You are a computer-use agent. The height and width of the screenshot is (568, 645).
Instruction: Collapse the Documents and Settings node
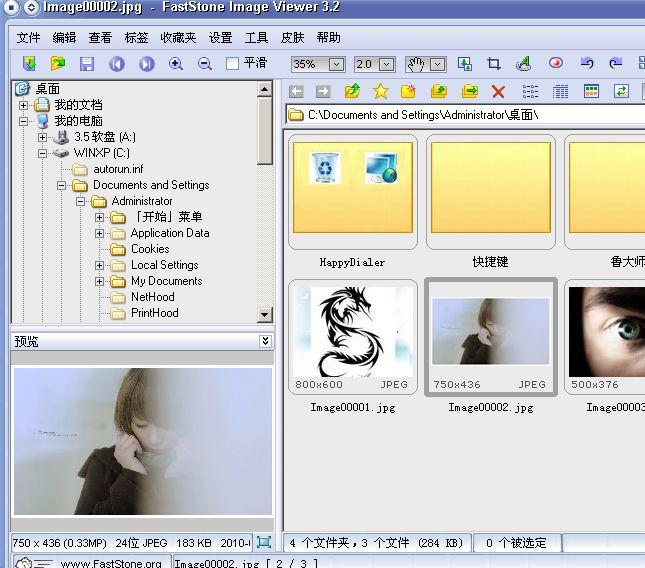tap(61, 185)
